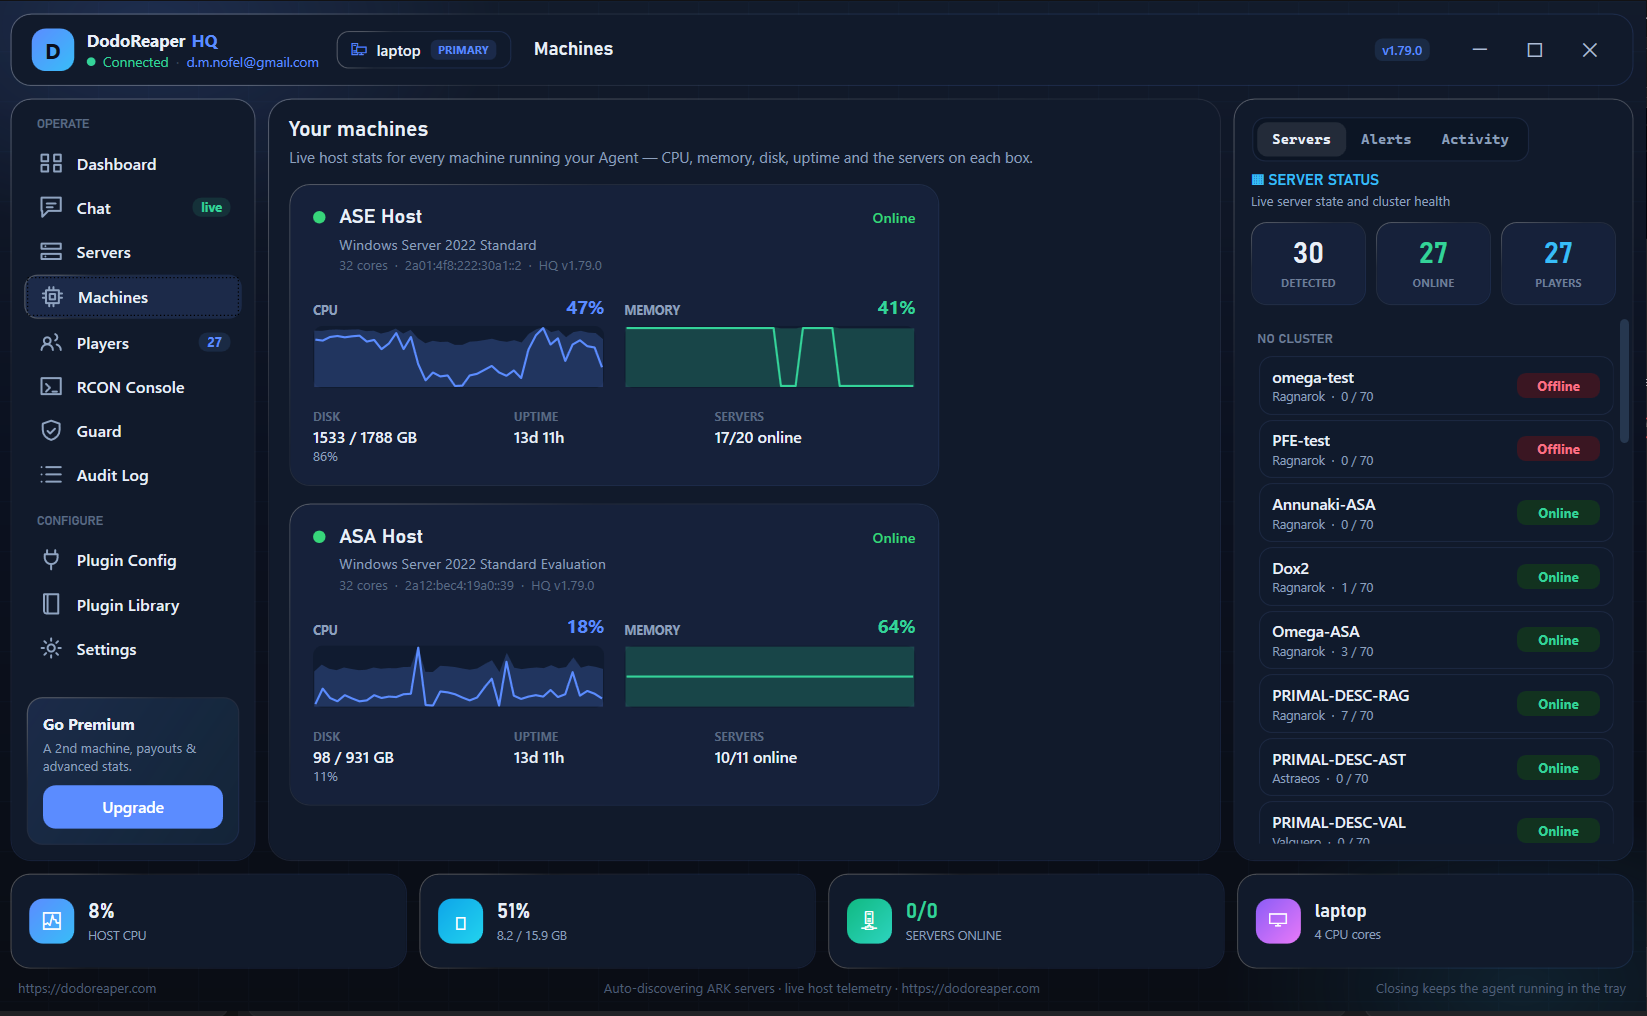Open the RCON Console terminal icon
This screenshot has width=1647, height=1016.
coord(51,386)
